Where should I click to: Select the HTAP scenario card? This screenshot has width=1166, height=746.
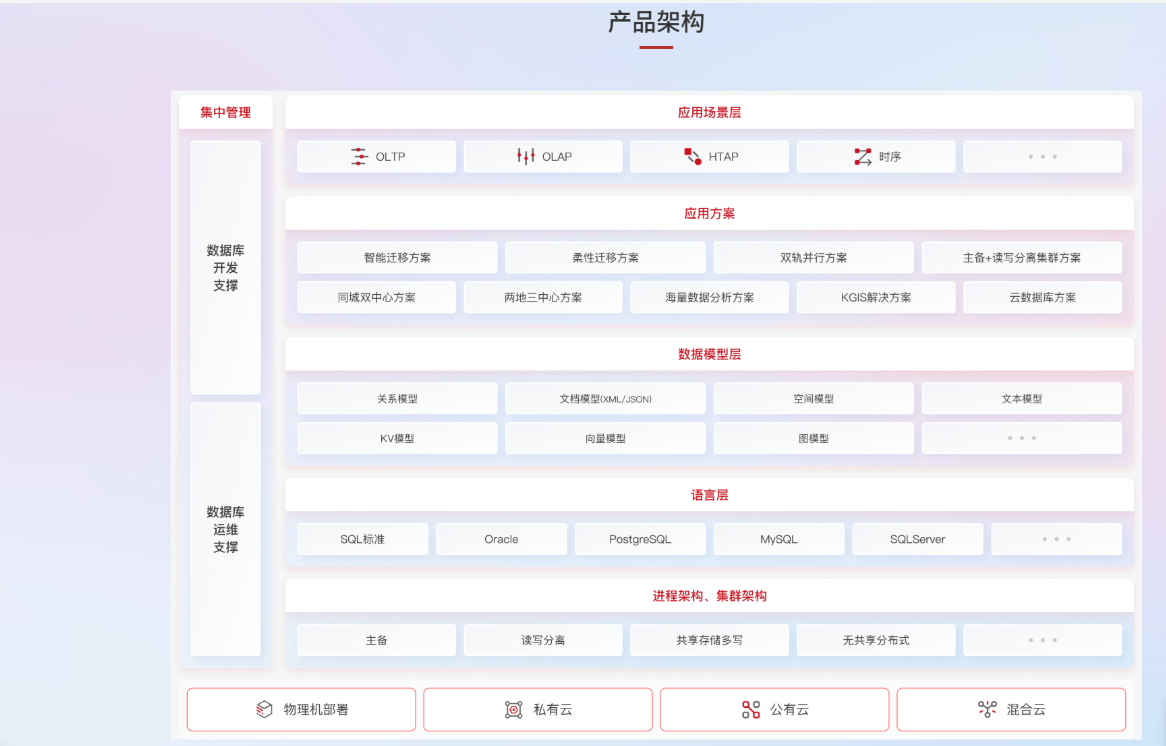tap(709, 157)
